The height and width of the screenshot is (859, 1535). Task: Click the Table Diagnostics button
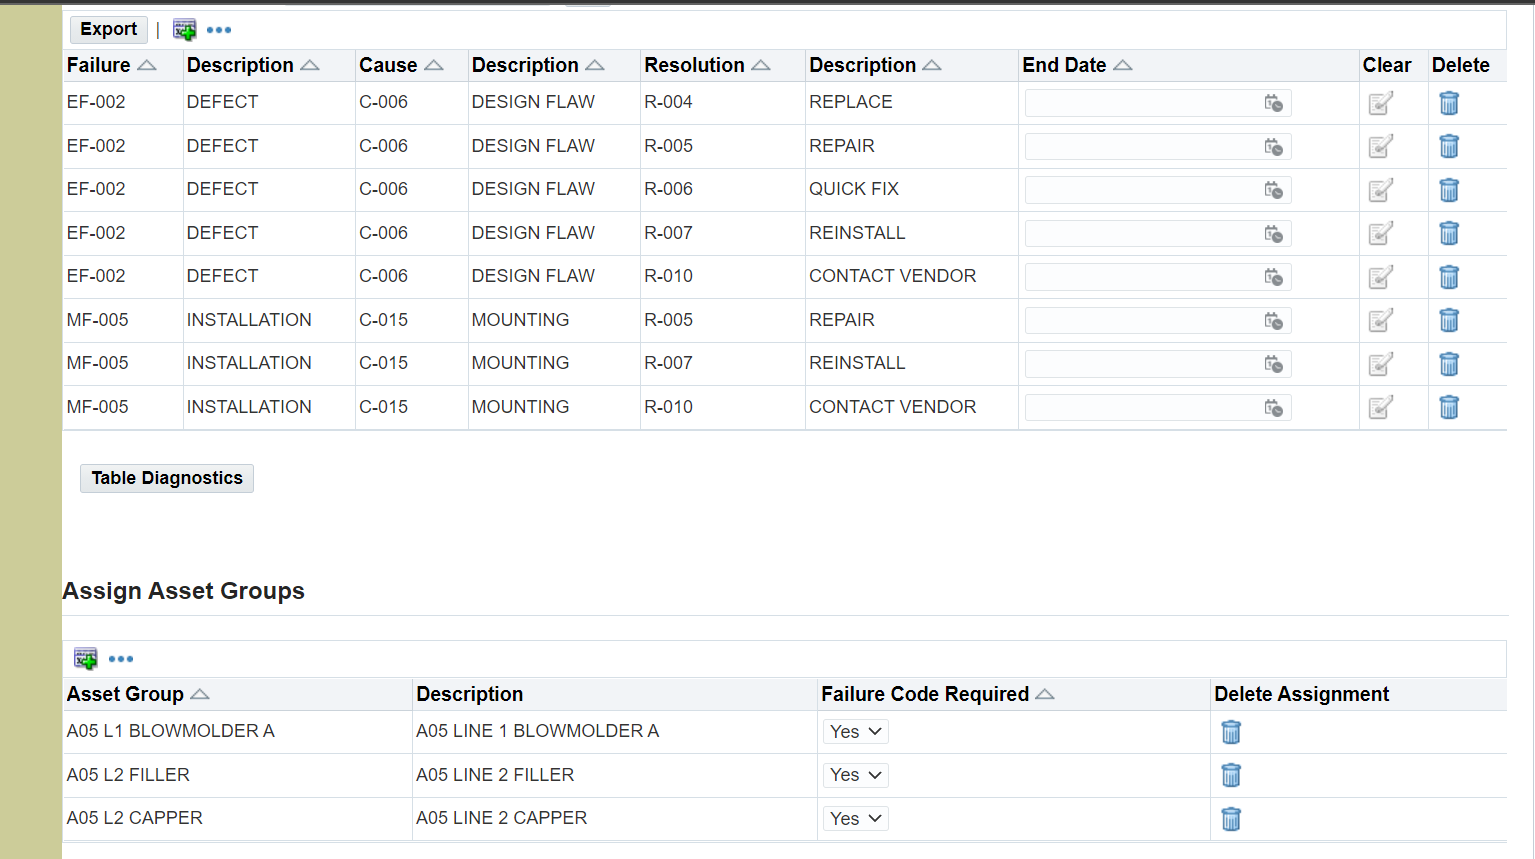tap(167, 478)
